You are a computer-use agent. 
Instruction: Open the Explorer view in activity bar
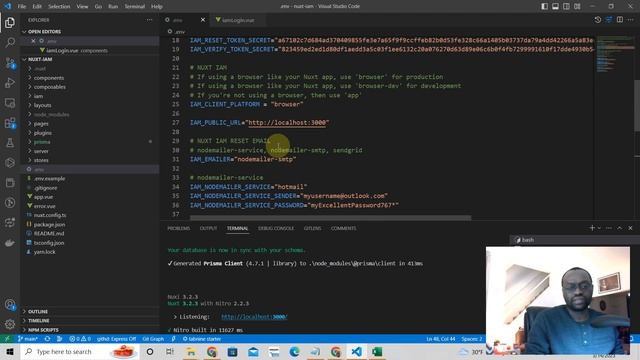(10, 22)
